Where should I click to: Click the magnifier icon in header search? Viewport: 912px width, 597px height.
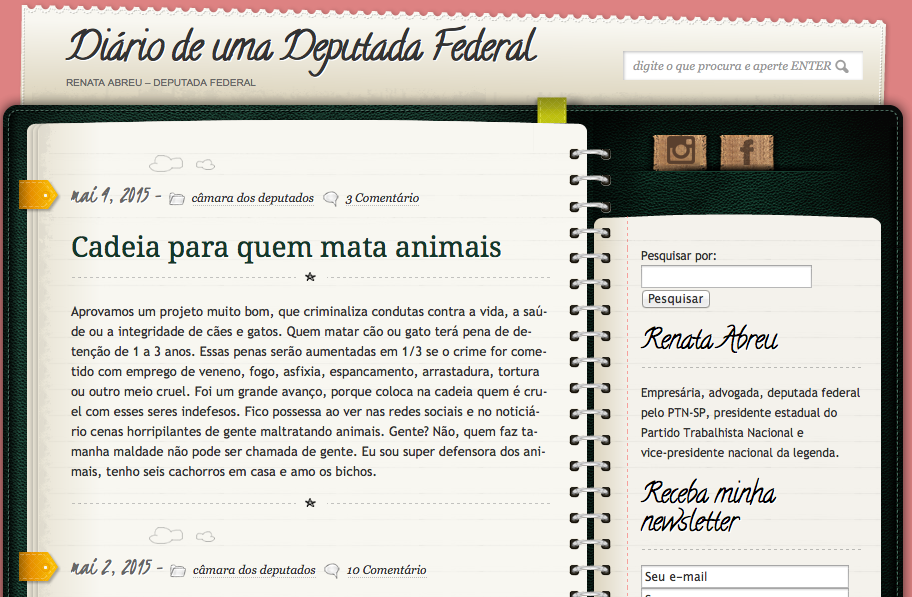[x=842, y=67]
